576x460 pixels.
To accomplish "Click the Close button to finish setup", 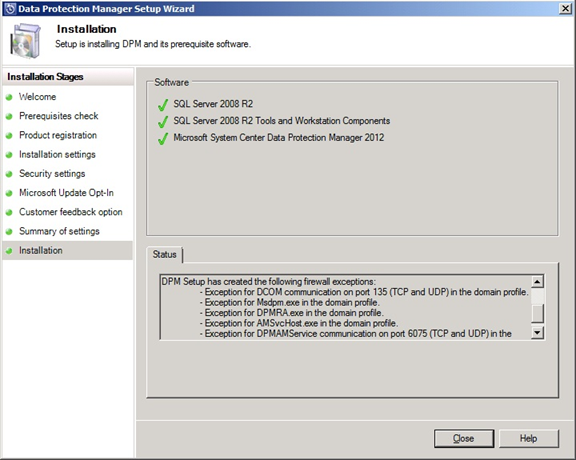I will click(464, 438).
